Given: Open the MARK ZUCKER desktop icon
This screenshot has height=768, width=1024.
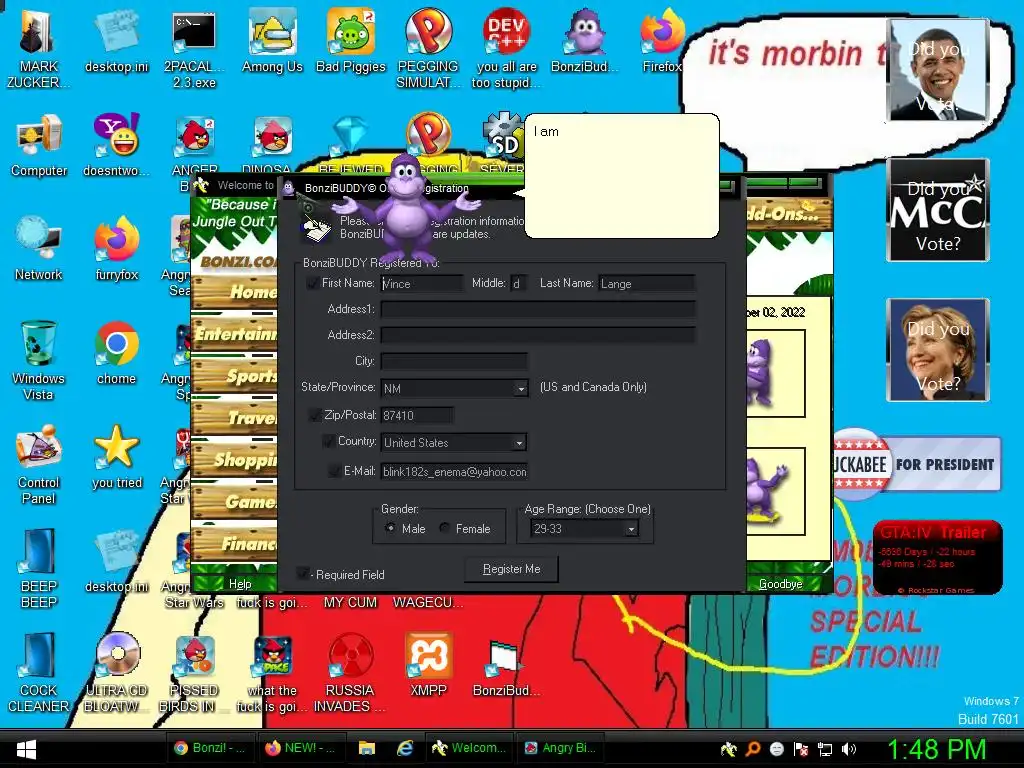Looking at the screenshot, I should (x=37, y=49).
